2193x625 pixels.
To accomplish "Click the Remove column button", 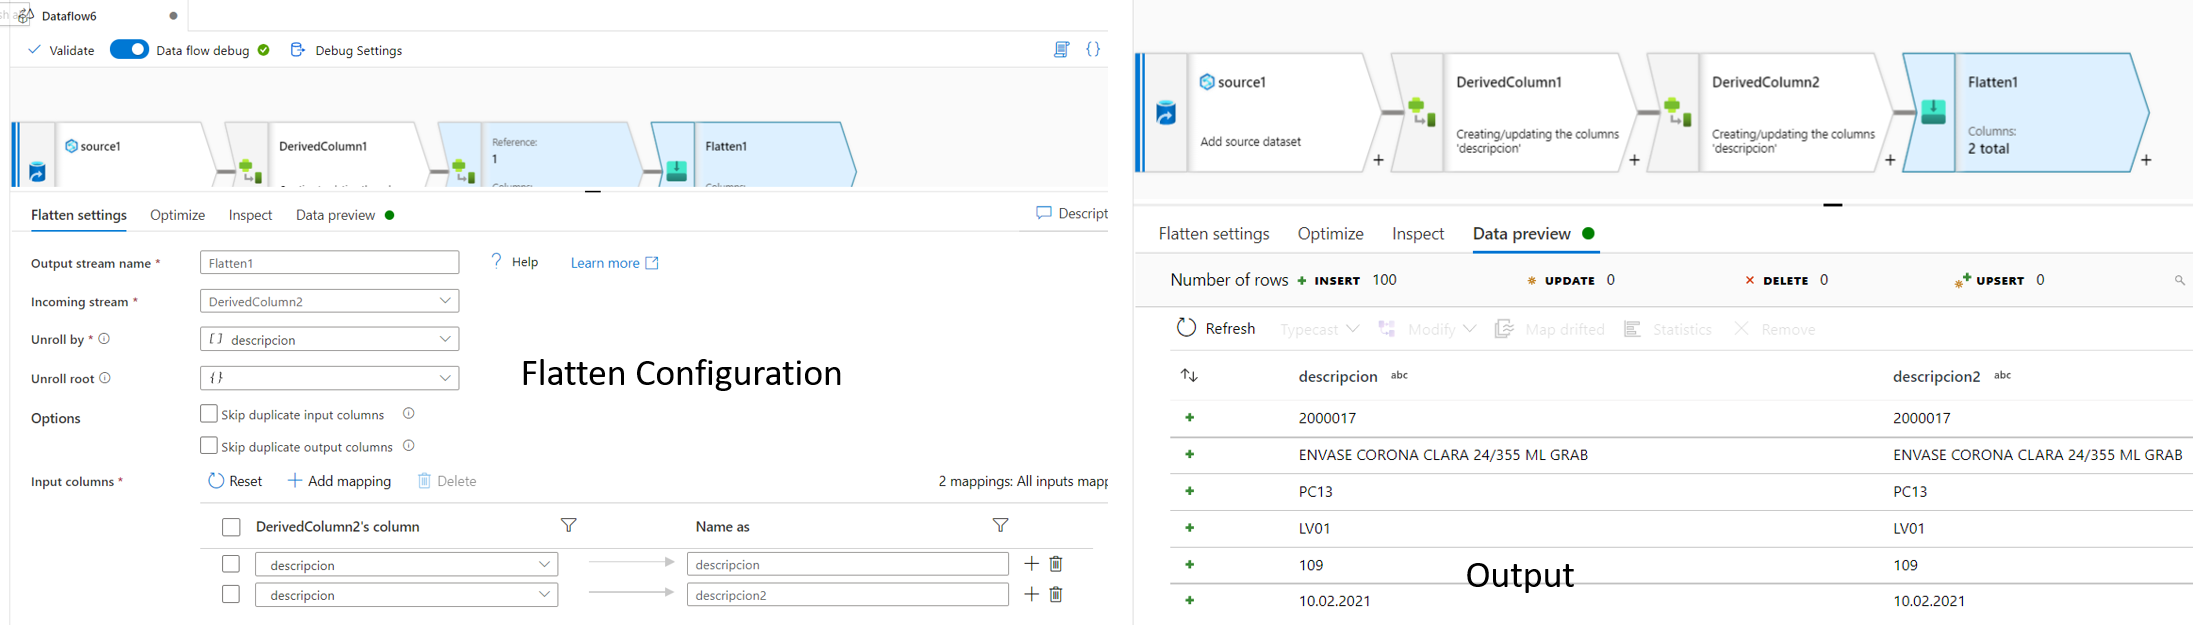I will tap(1774, 329).
